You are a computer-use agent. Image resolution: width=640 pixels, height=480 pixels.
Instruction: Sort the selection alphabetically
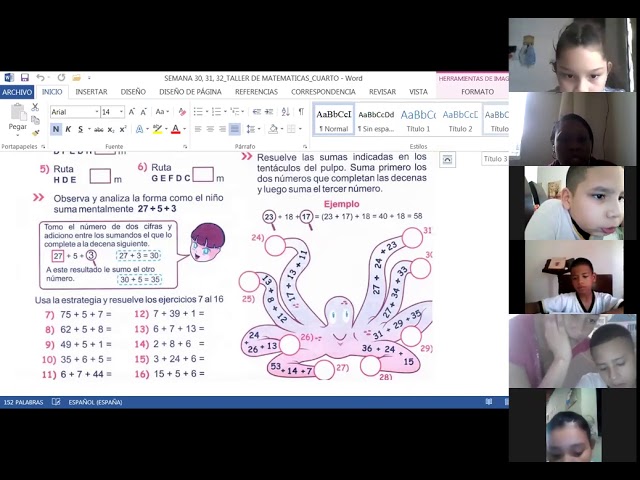point(285,112)
